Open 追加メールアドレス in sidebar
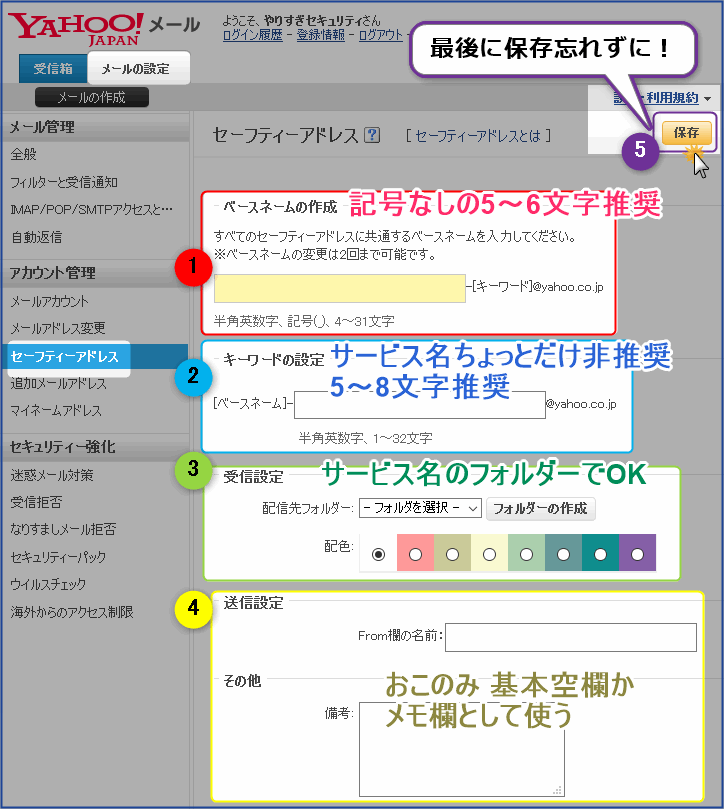 58,383
